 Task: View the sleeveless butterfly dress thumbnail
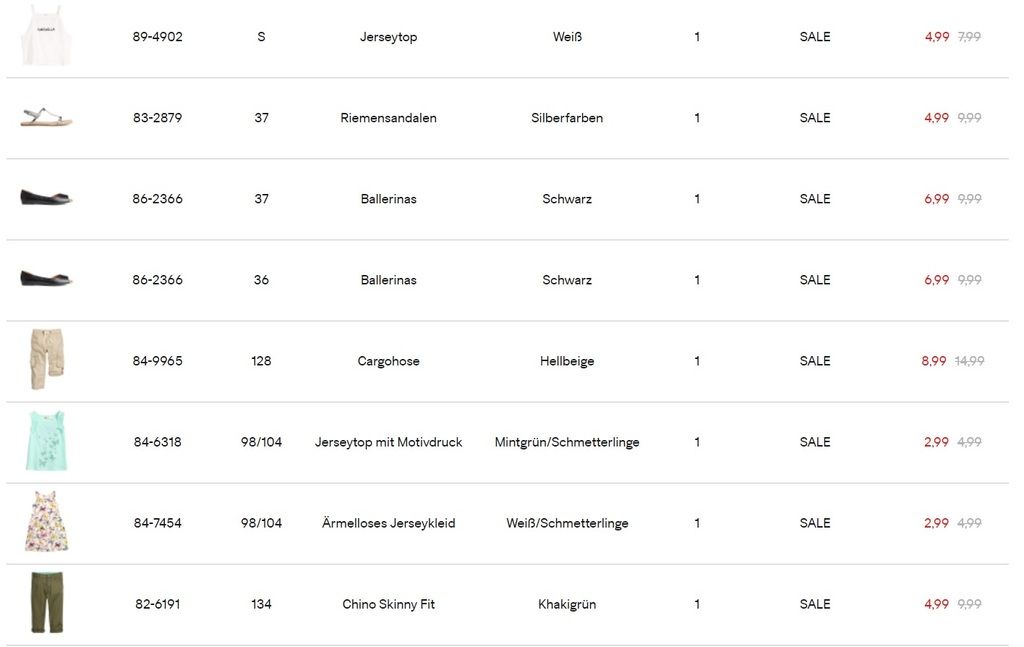point(46,522)
